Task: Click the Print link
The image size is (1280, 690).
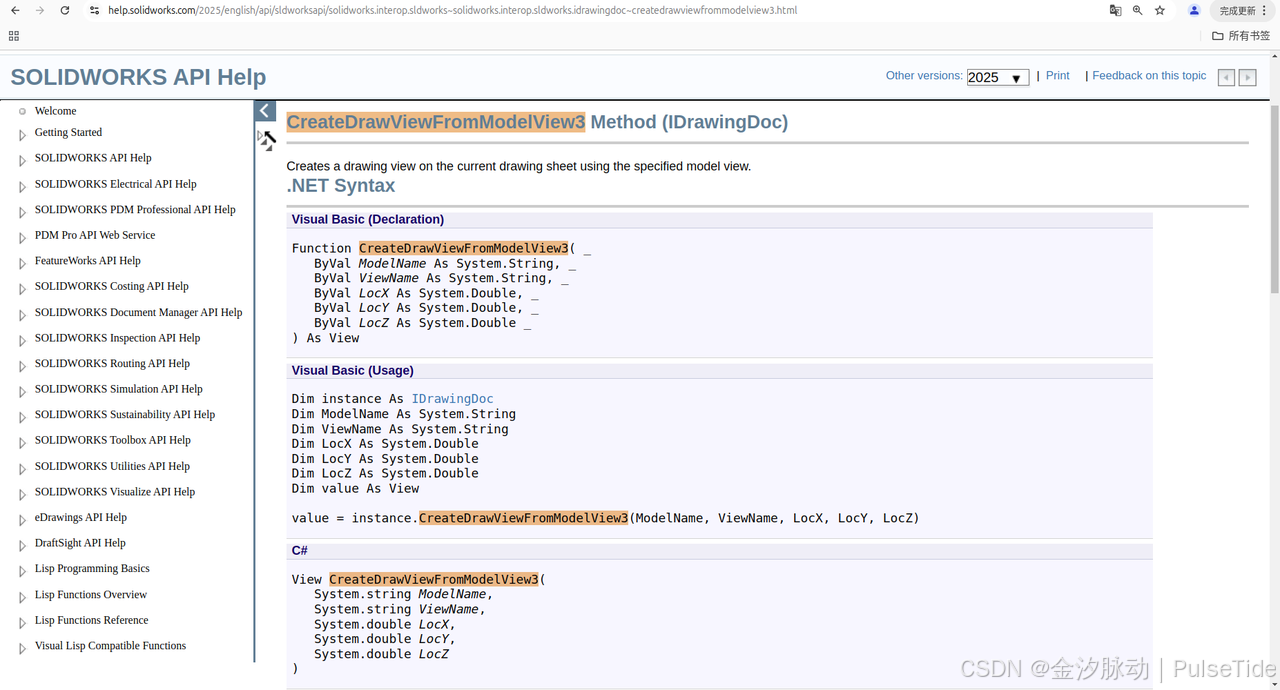Action: 1057,76
